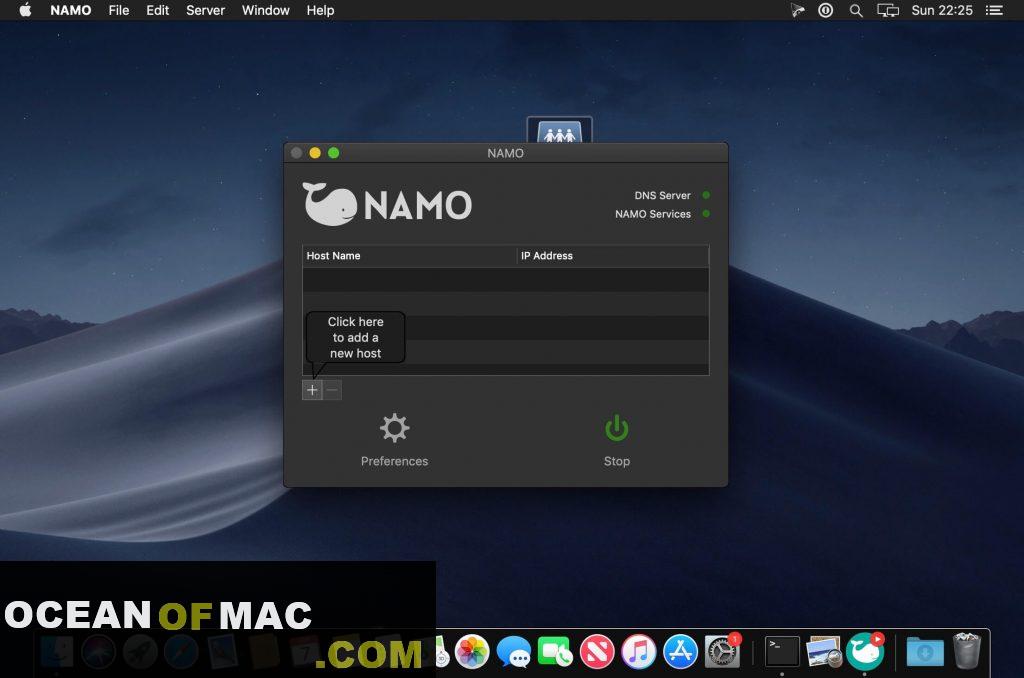Open the Apple menu
The width and height of the screenshot is (1024, 678).
pos(25,10)
